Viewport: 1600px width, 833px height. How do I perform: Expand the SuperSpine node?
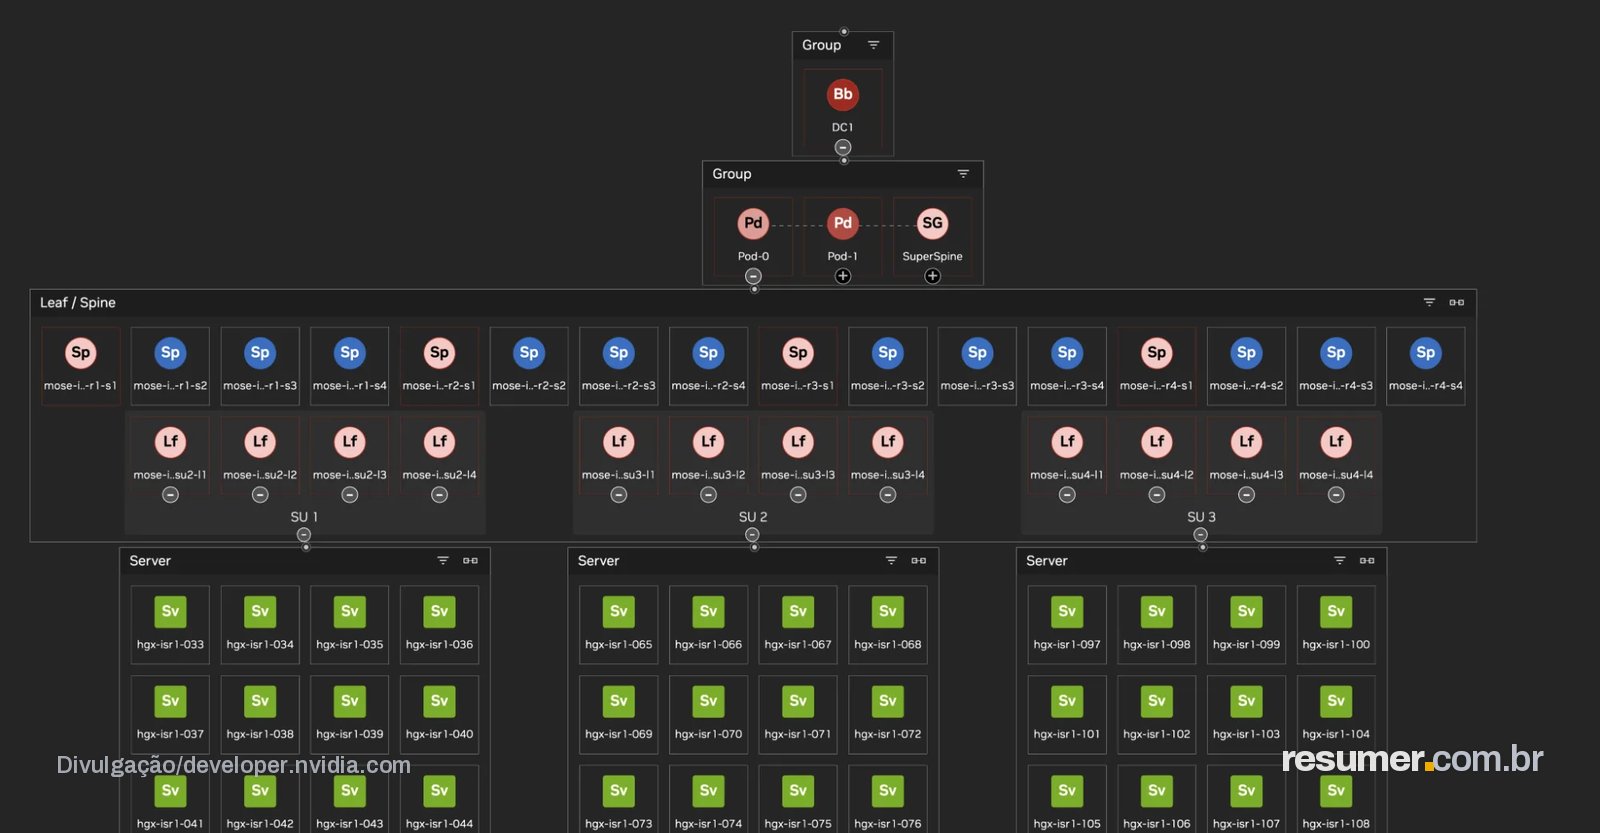(932, 276)
